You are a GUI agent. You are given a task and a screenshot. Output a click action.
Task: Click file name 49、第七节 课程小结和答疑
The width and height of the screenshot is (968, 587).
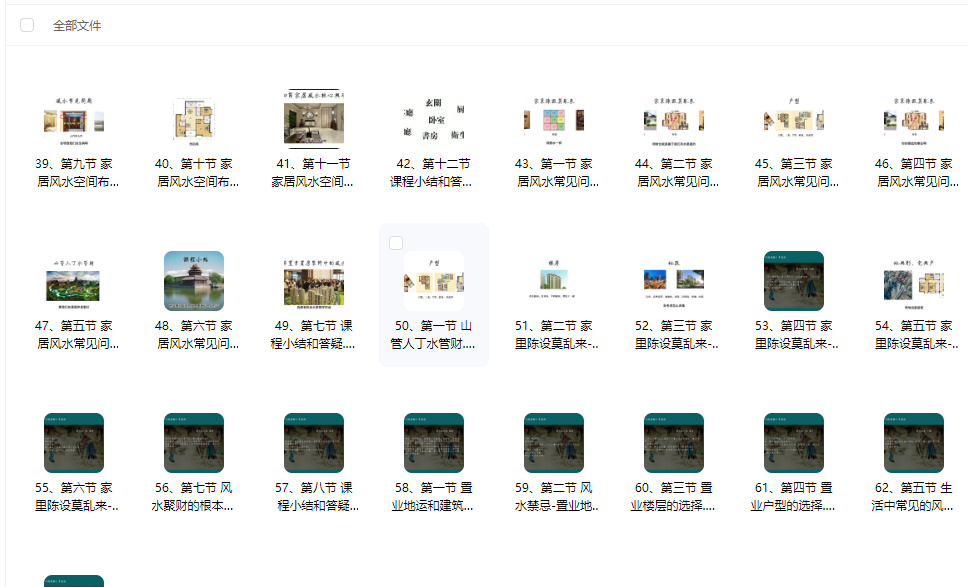tap(314, 333)
